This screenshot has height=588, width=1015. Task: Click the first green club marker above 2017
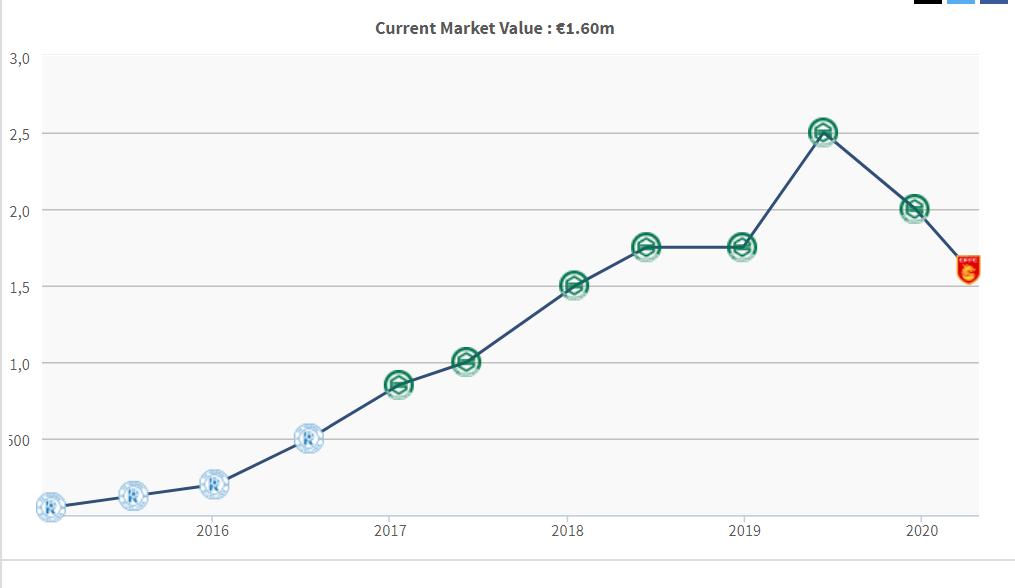pyautogui.click(x=398, y=384)
